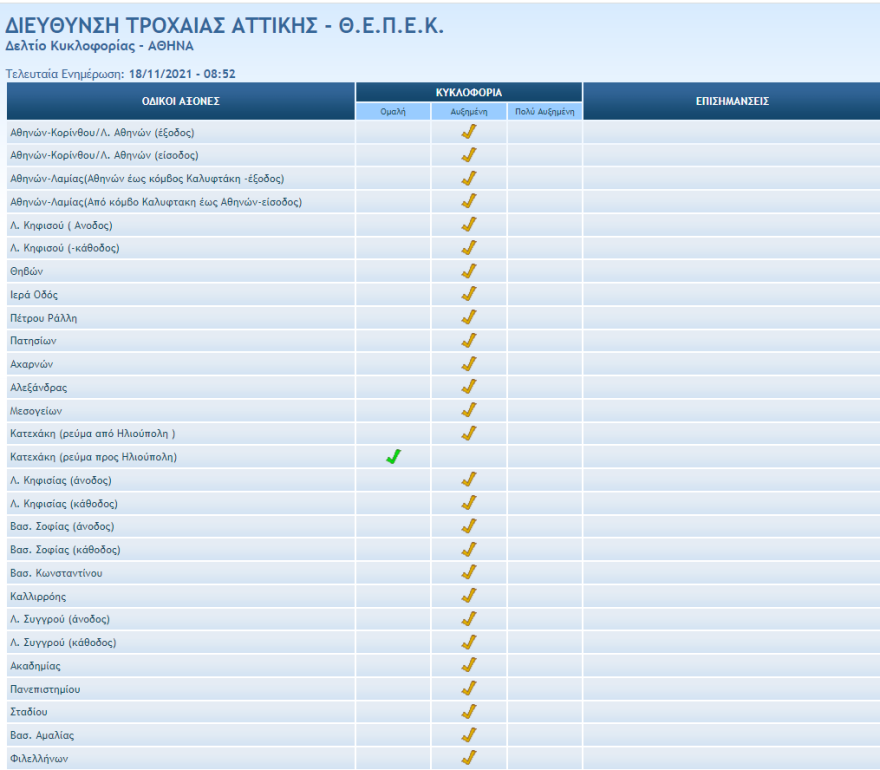Click the yellow checkmark in Θηβών row
The height and width of the screenshot is (770, 880).
point(468,271)
